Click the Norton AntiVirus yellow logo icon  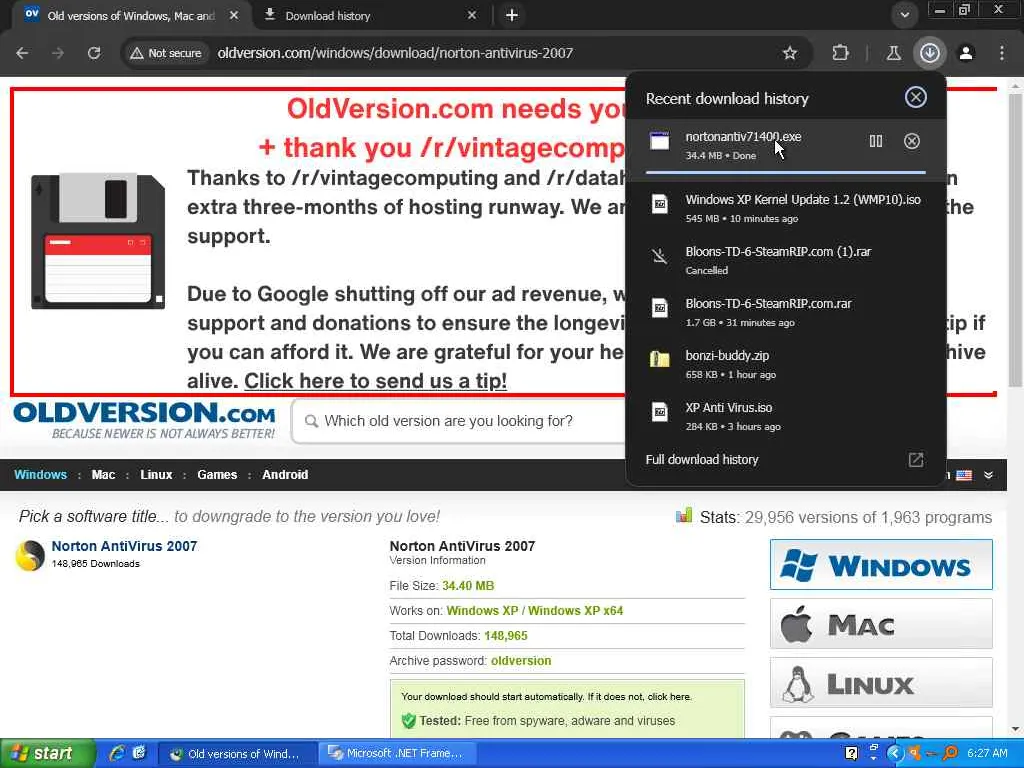click(29, 556)
